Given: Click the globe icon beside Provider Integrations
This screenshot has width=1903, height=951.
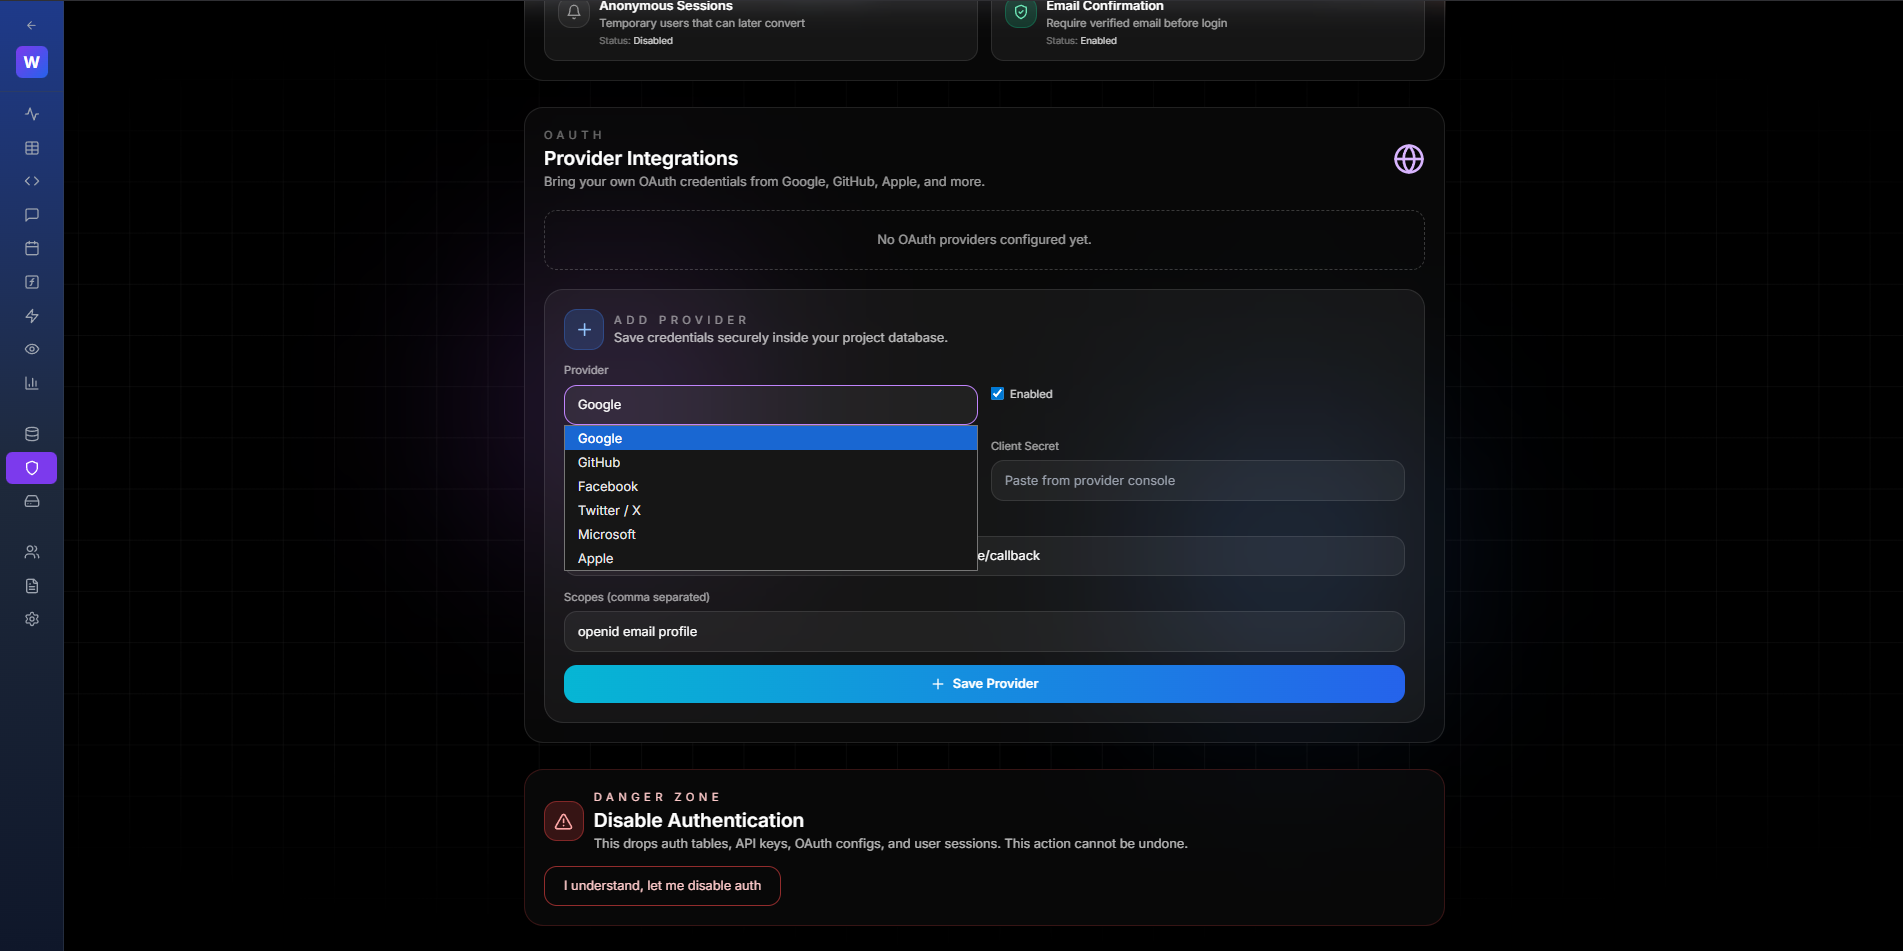Looking at the screenshot, I should click(x=1408, y=158).
